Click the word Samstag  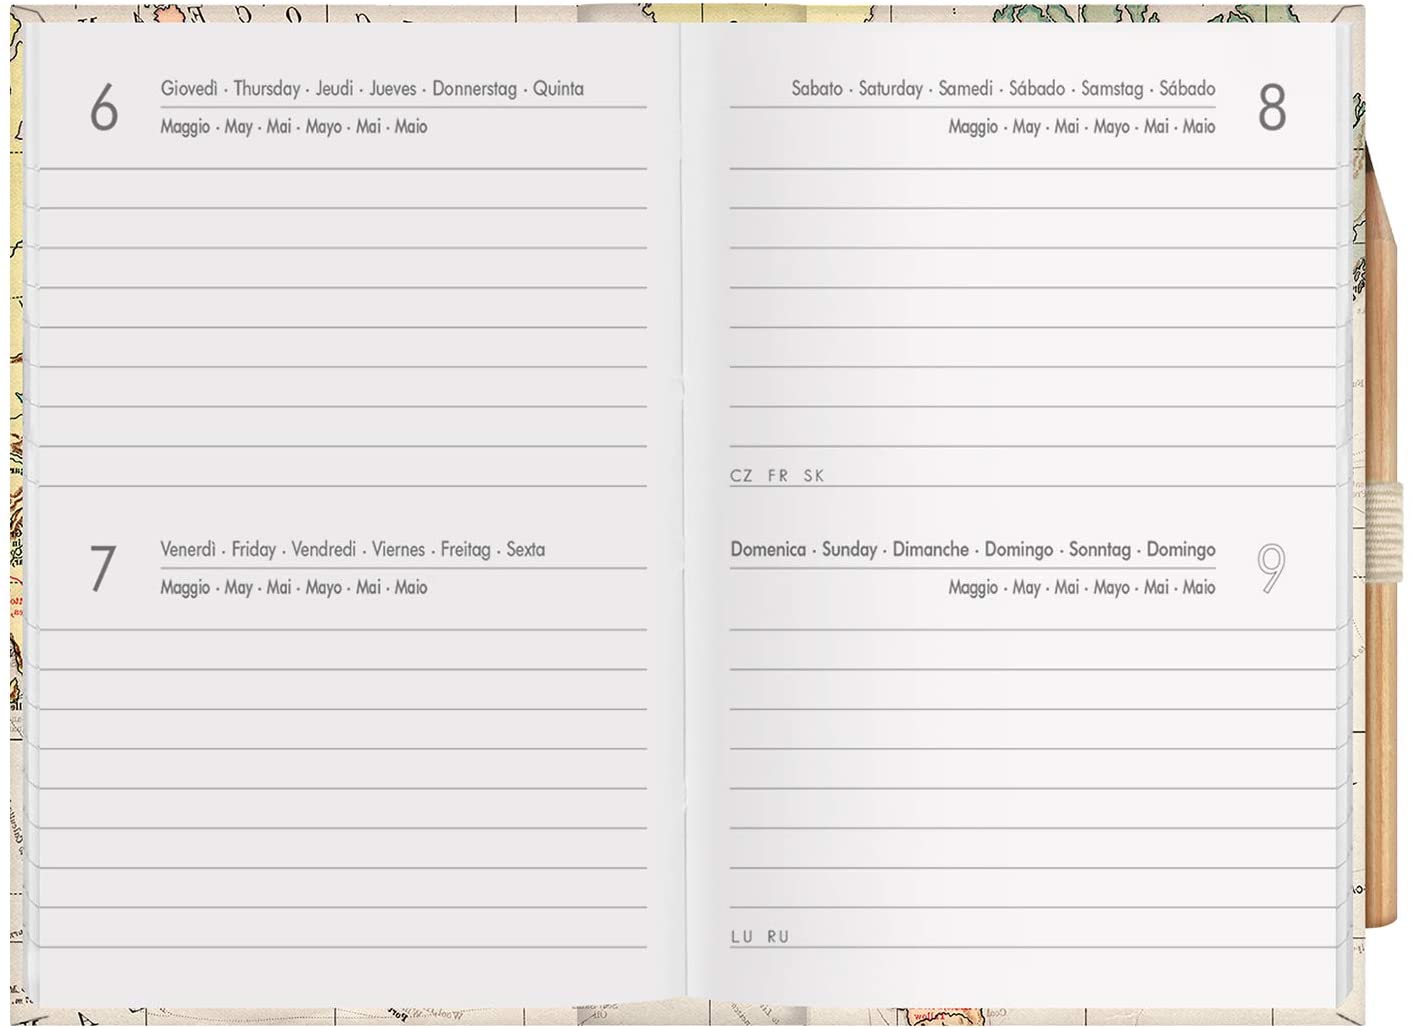[1112, 89]
